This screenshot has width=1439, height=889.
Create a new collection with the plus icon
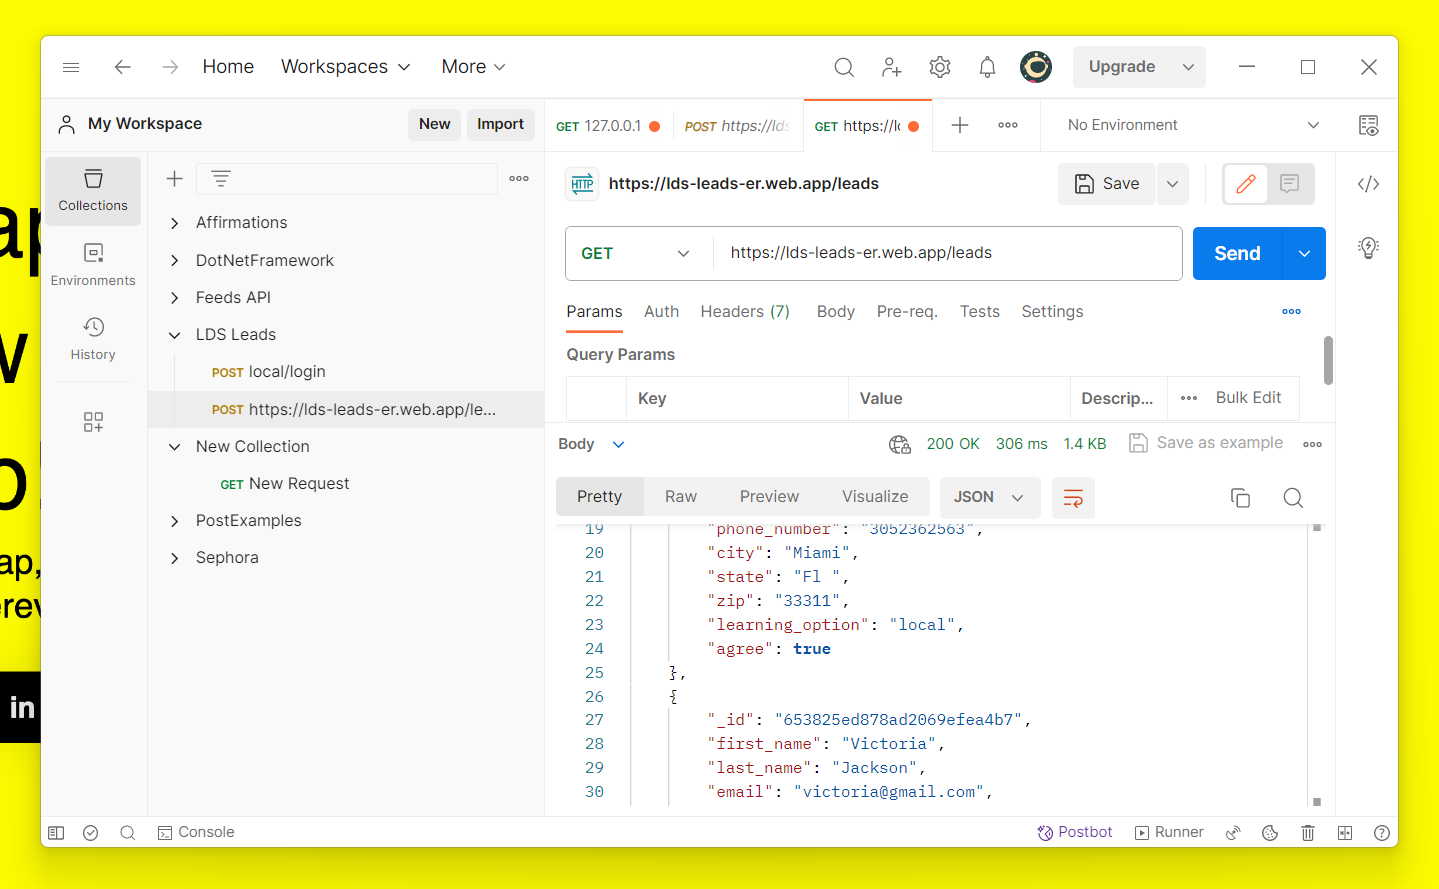175,179
